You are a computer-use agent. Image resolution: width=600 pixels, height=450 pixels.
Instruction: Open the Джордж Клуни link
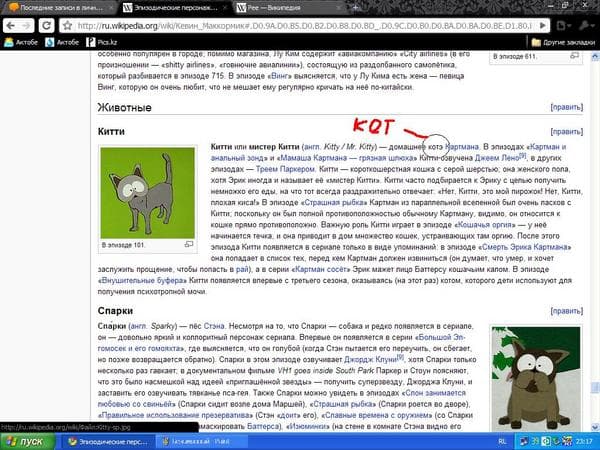point(370,359)
